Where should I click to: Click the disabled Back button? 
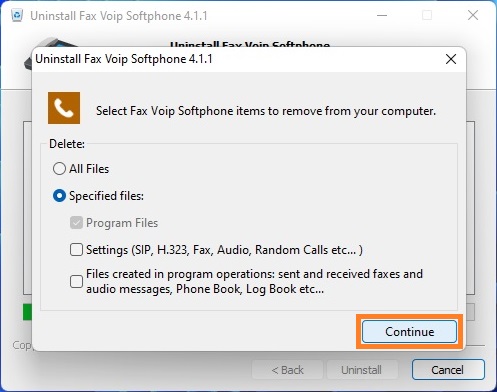[287, 370]
